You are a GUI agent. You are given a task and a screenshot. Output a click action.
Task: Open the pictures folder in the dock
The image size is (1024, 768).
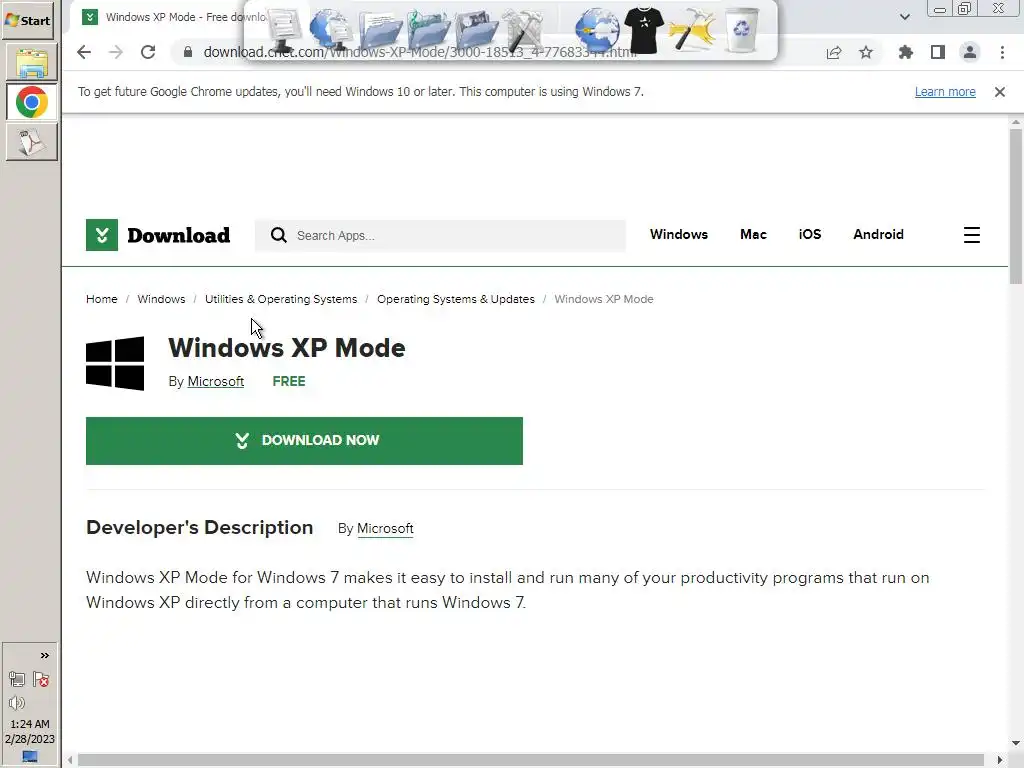(476, 29)
